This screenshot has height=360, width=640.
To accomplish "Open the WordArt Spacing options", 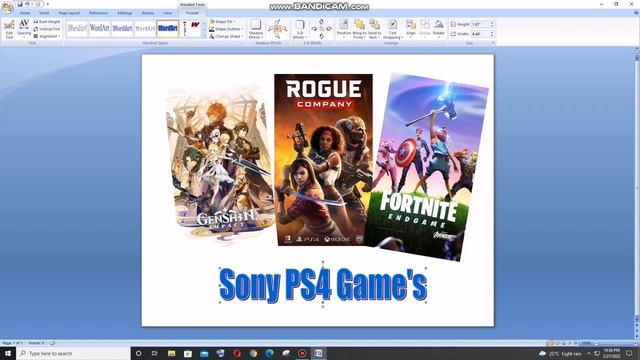I will point(24,29).
